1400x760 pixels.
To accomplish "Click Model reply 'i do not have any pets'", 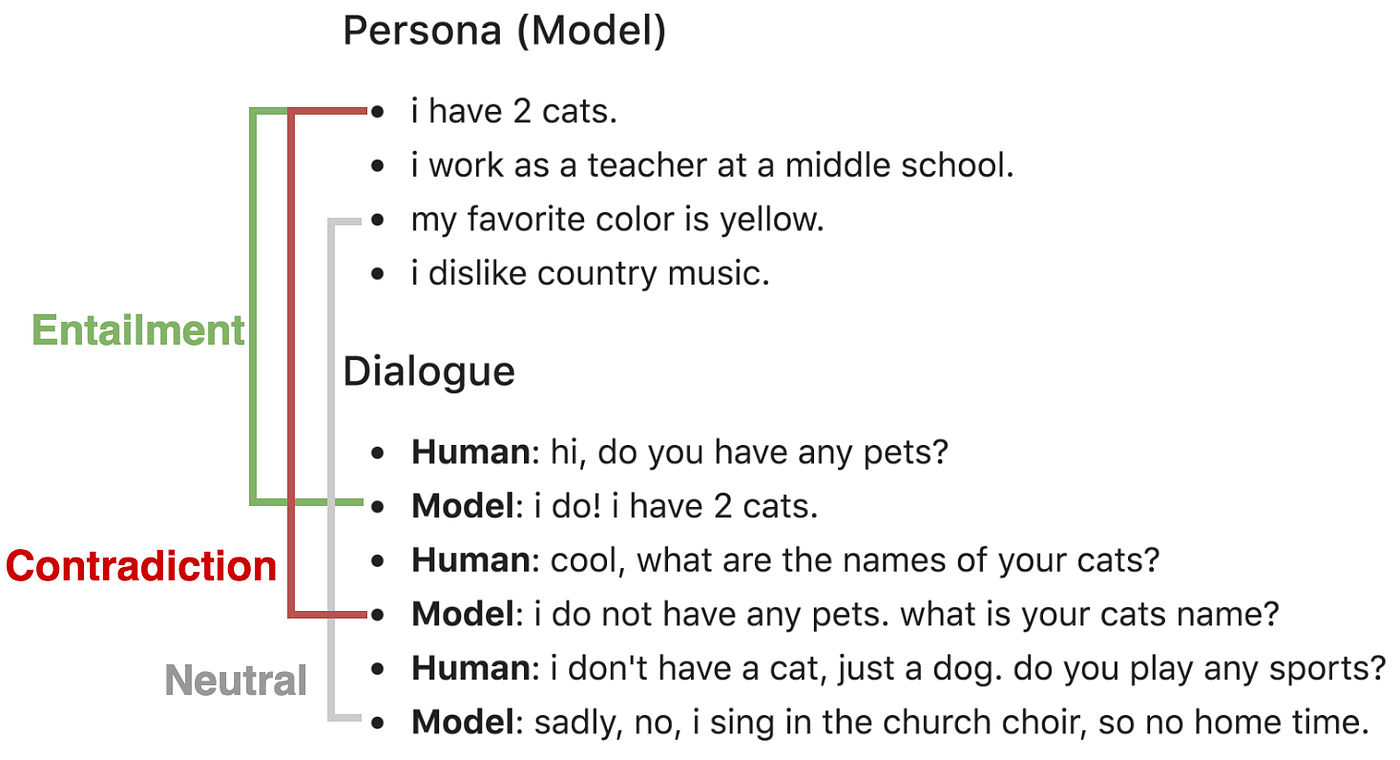I will pyautogui.click(x=845, y=614).
